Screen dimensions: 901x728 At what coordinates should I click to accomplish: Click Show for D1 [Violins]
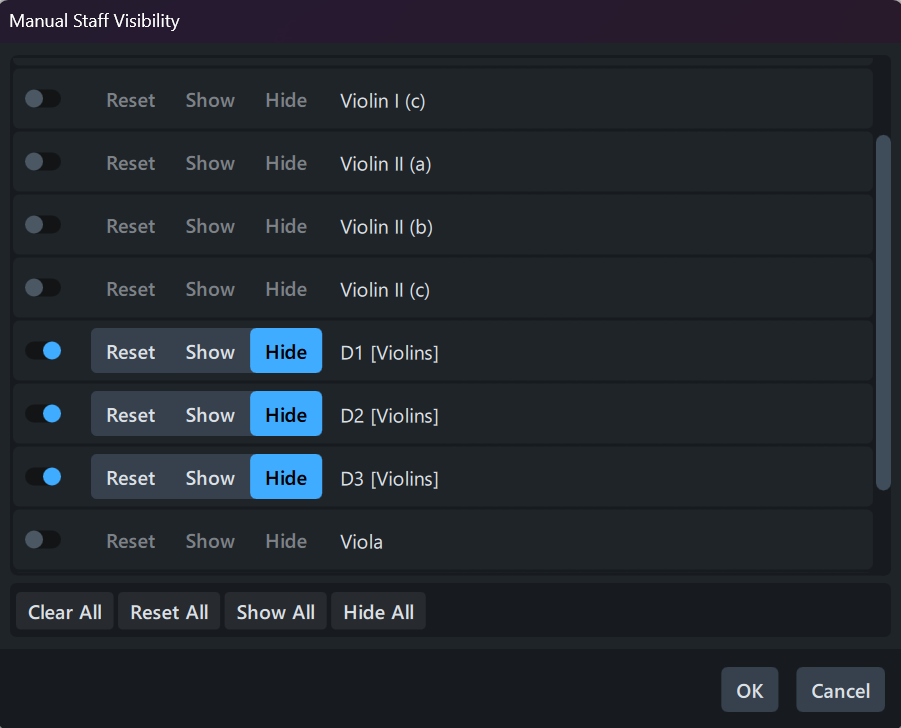pyautogui.click(x=210, y=352)
